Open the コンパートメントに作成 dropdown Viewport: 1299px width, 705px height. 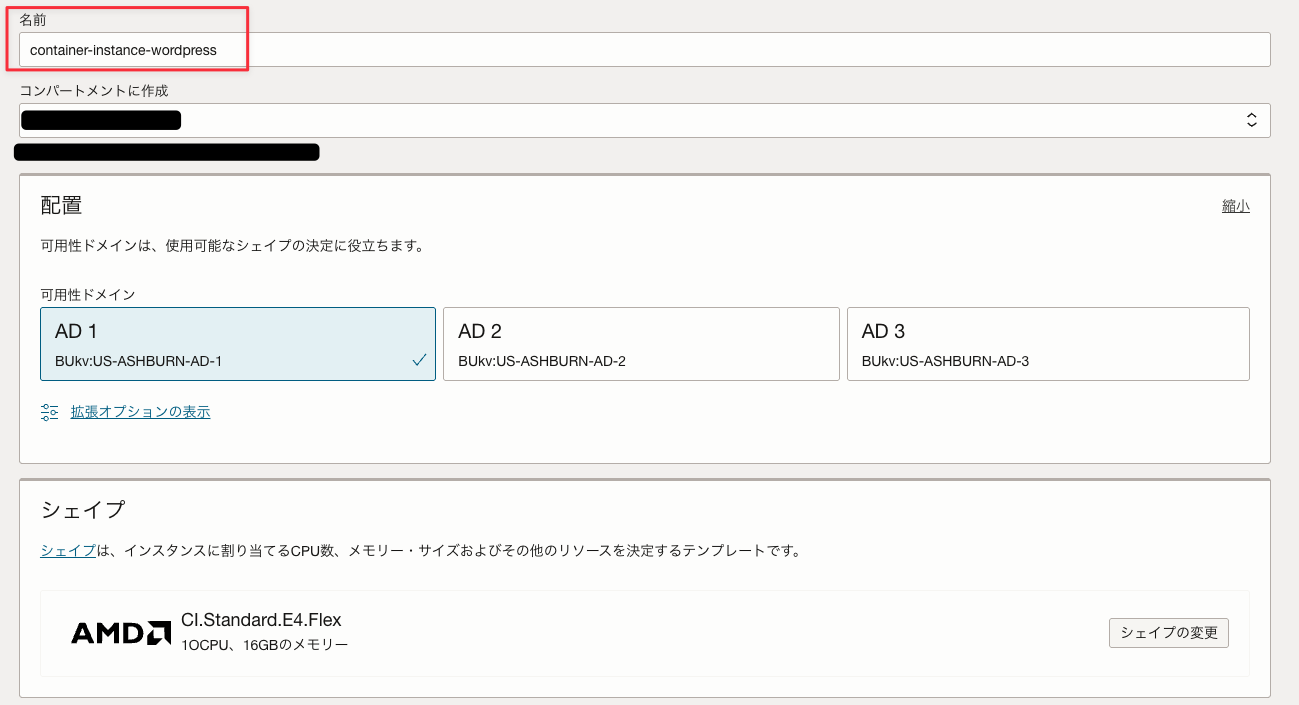[644, 120]
